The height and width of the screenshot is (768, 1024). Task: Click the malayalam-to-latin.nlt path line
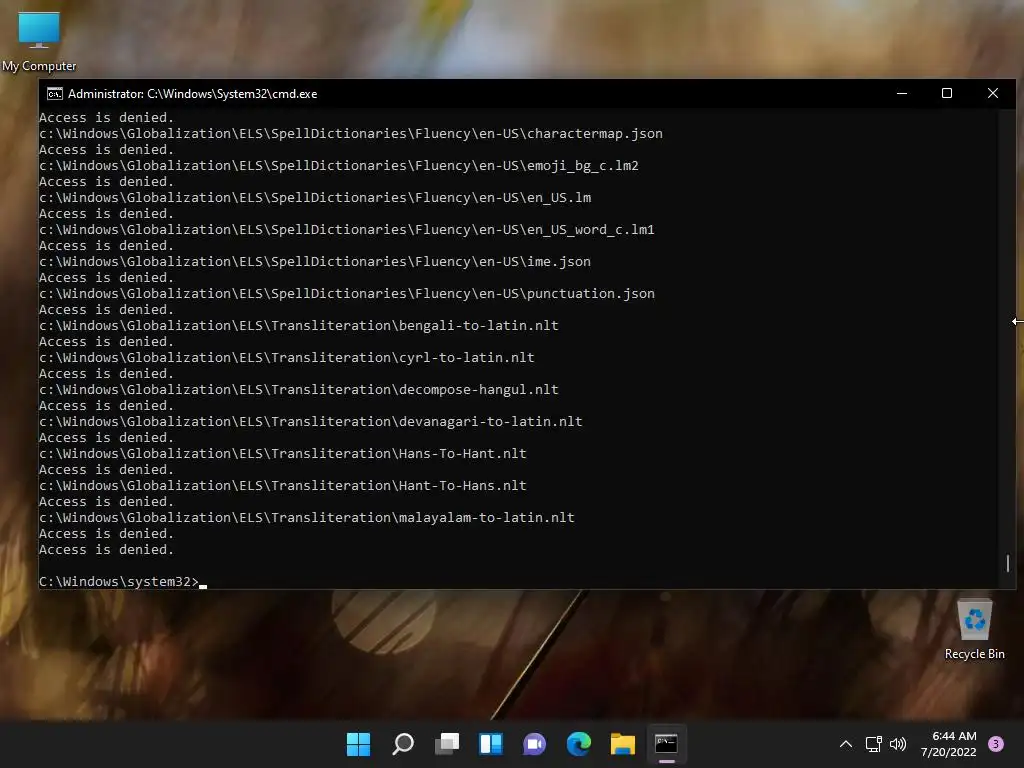point(307,517)
